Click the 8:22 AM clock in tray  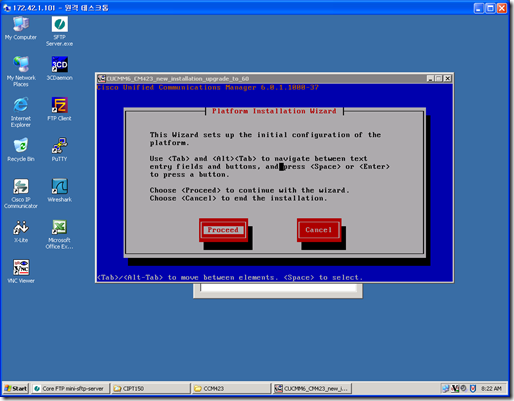click(491, 388)
